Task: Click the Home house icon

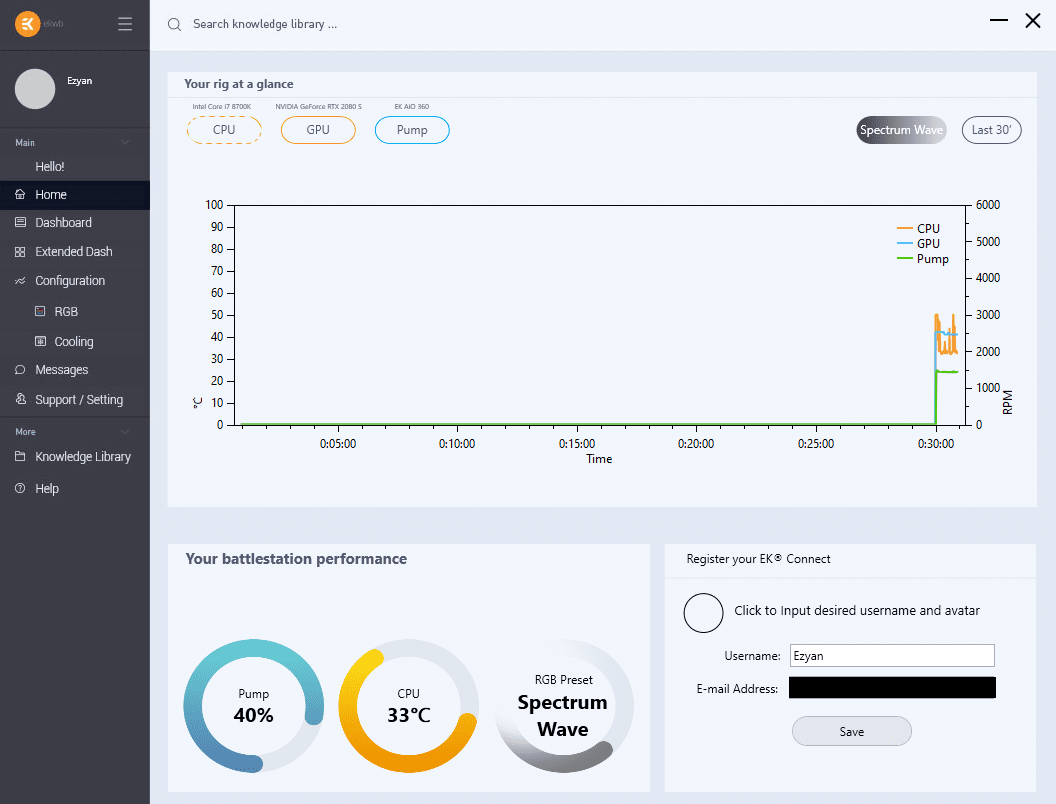Action: tap(20, 195)
